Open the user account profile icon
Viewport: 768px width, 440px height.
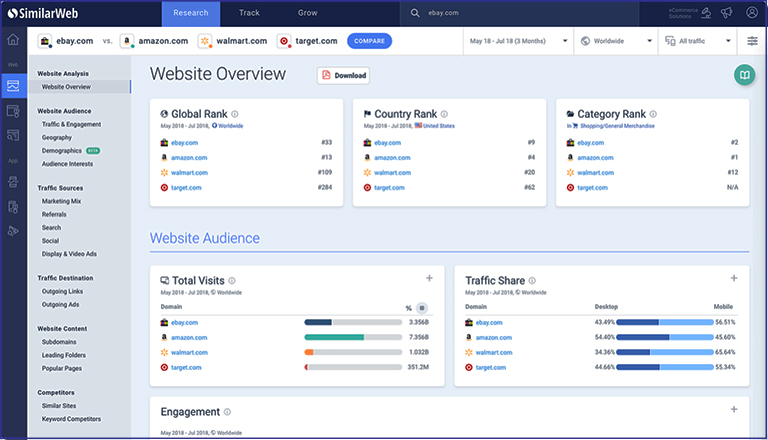click(x=750, y=13)
